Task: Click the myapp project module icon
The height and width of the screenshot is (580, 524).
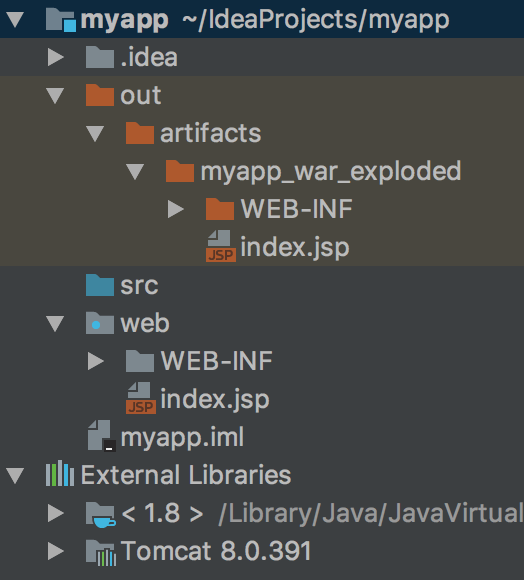Action: tap(61, 20)
